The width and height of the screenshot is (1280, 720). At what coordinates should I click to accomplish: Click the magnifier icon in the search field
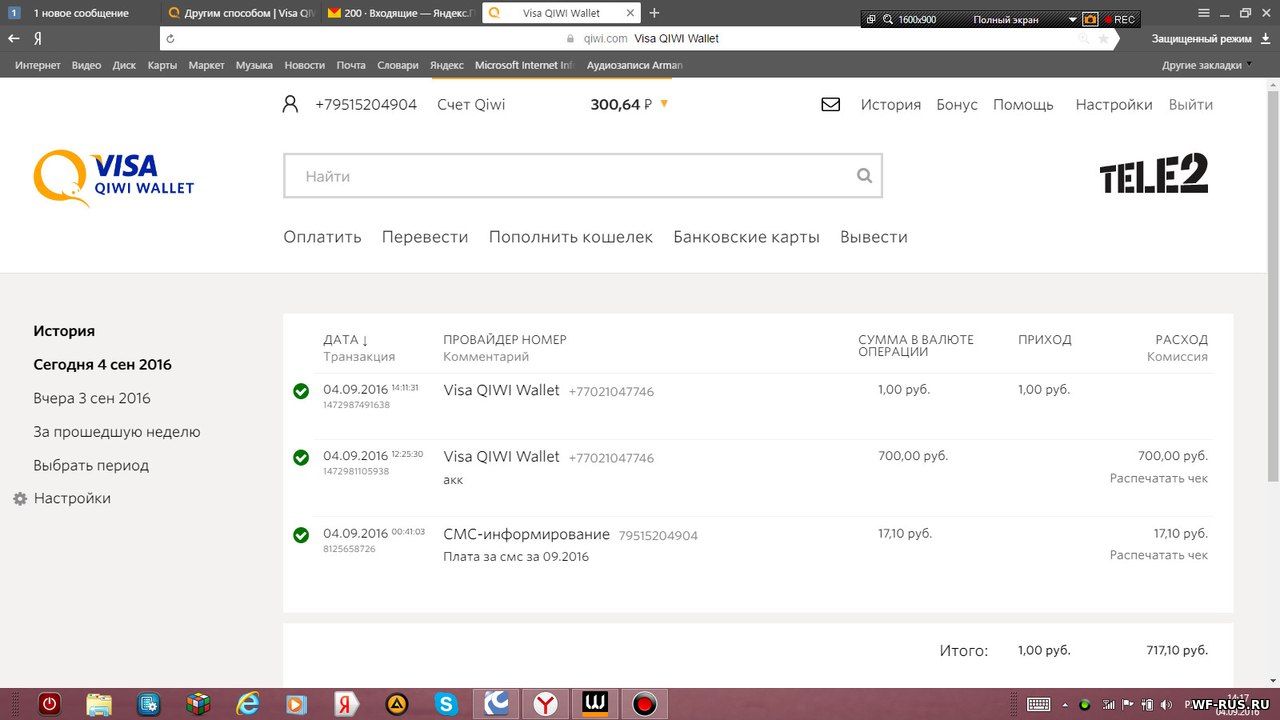(864, 176)
